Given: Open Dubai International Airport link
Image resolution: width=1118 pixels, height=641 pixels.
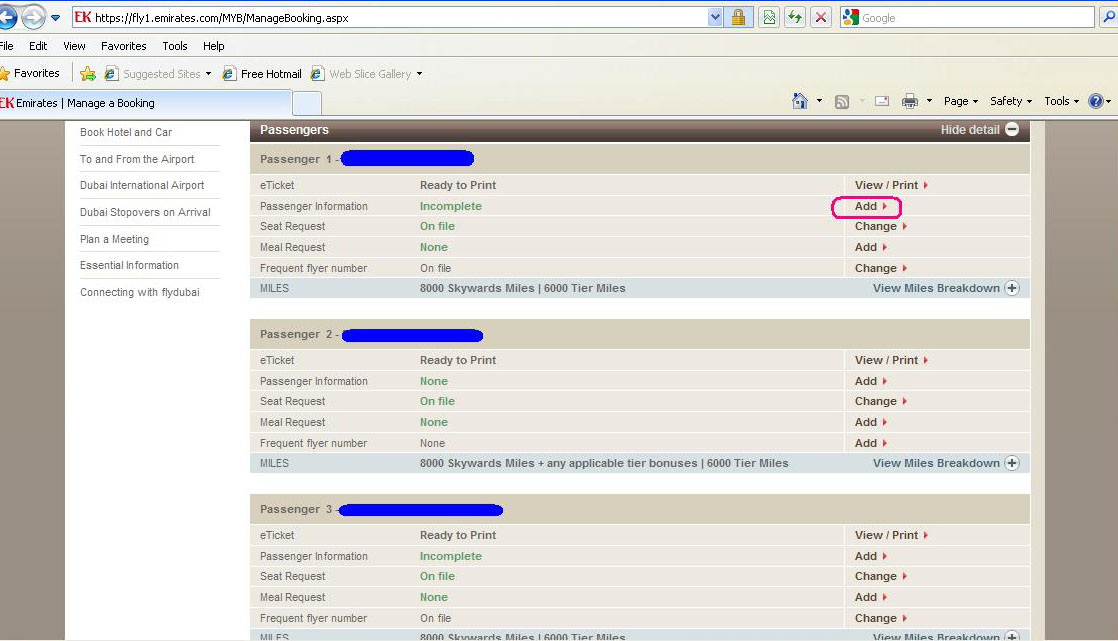Looking at the screenshot, I should 142,185.
